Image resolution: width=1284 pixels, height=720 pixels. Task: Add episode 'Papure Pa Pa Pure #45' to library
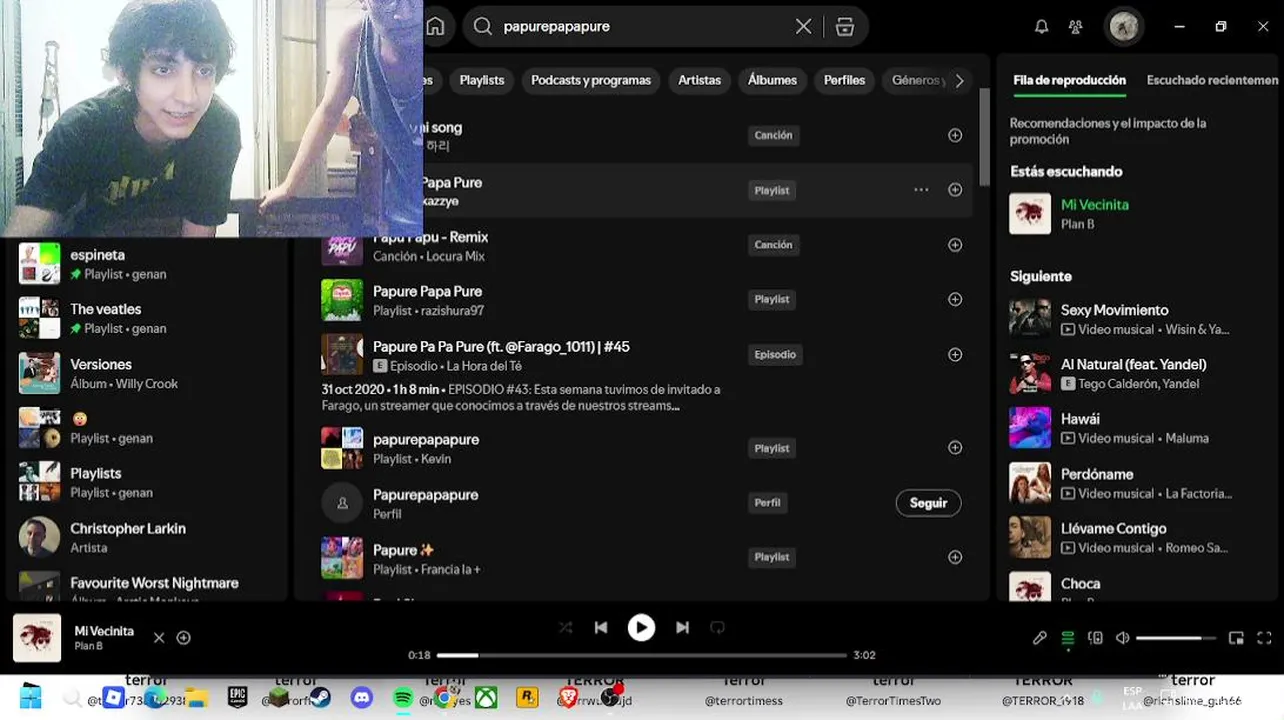click(955, 354)
